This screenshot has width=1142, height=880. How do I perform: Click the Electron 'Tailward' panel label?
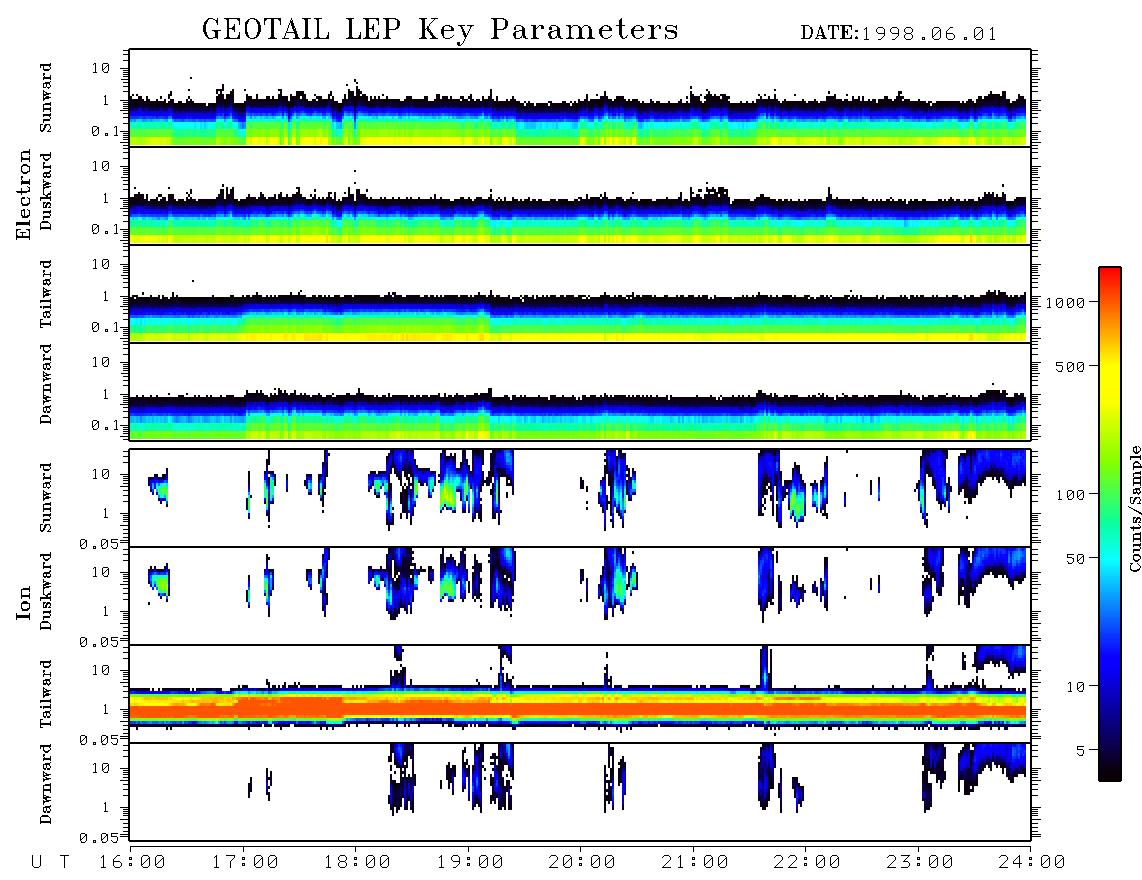coord(45,294)
